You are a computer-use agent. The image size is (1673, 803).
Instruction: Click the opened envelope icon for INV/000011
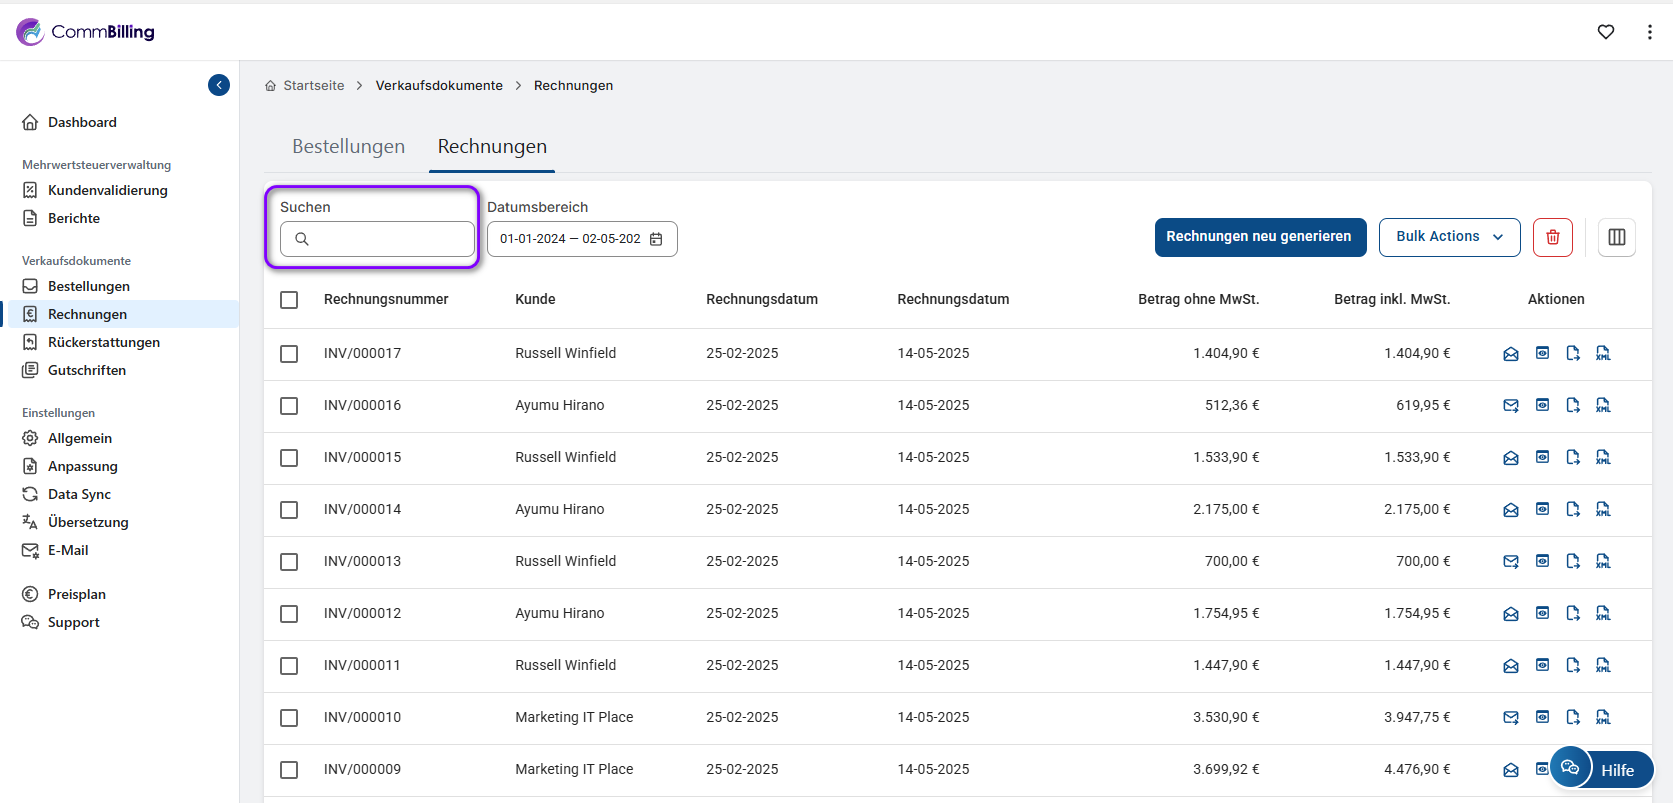click(1511, 665)
